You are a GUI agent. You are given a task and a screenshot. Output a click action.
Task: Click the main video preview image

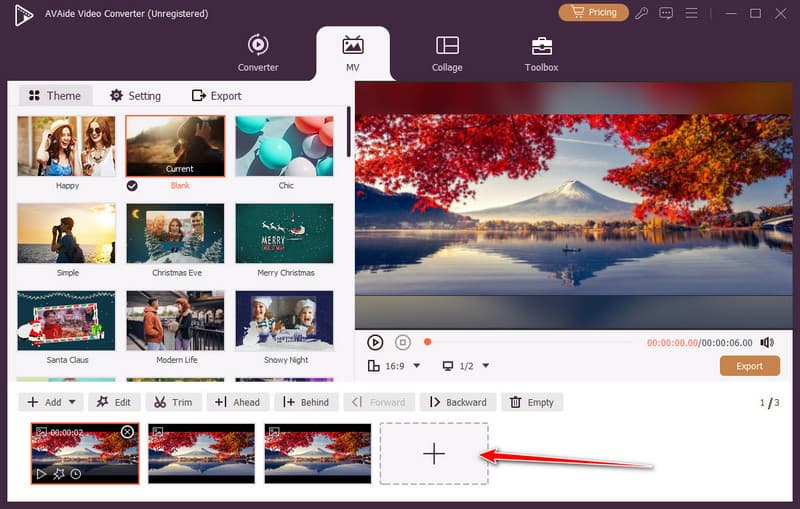click(x=573, y=205)
